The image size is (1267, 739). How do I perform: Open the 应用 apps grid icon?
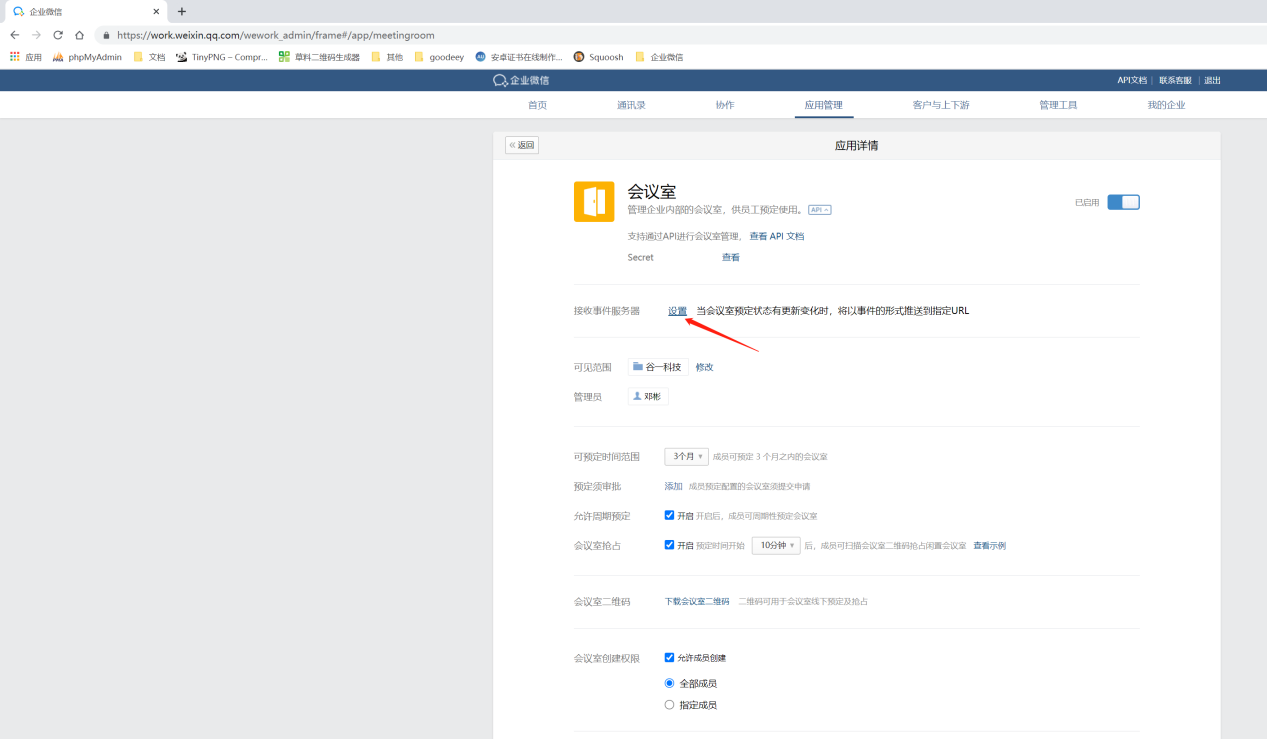coord(12,57)
